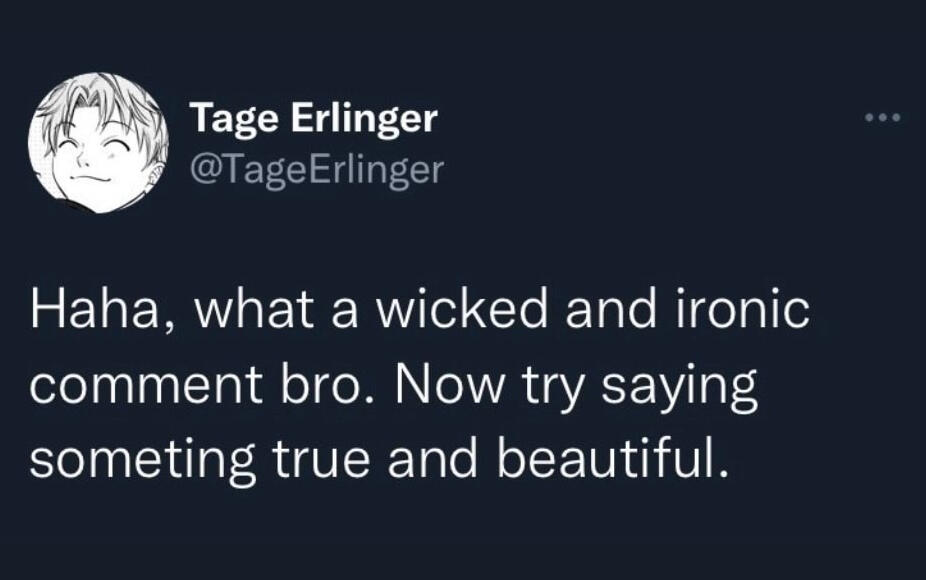Open the Tage Erlinger display name link

[x=314, y=119]
